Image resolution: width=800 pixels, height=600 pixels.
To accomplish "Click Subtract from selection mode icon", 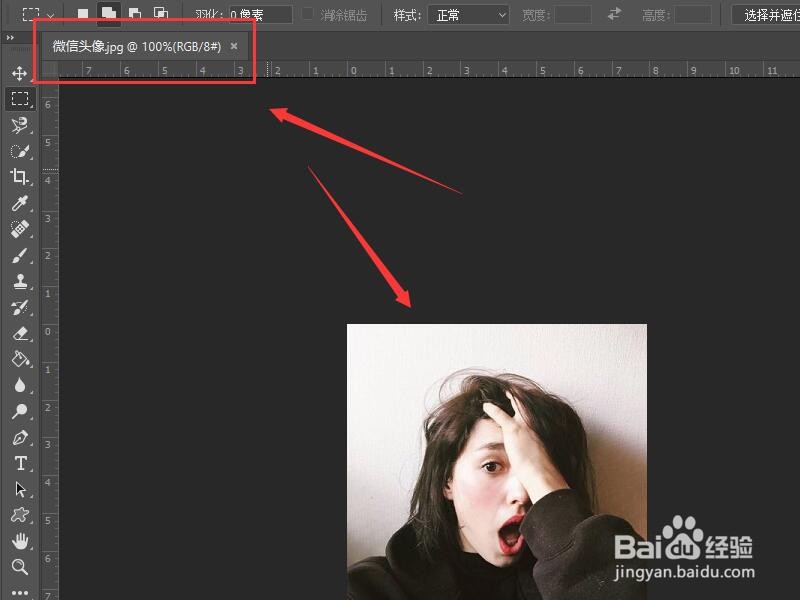I will click(135, 14).
